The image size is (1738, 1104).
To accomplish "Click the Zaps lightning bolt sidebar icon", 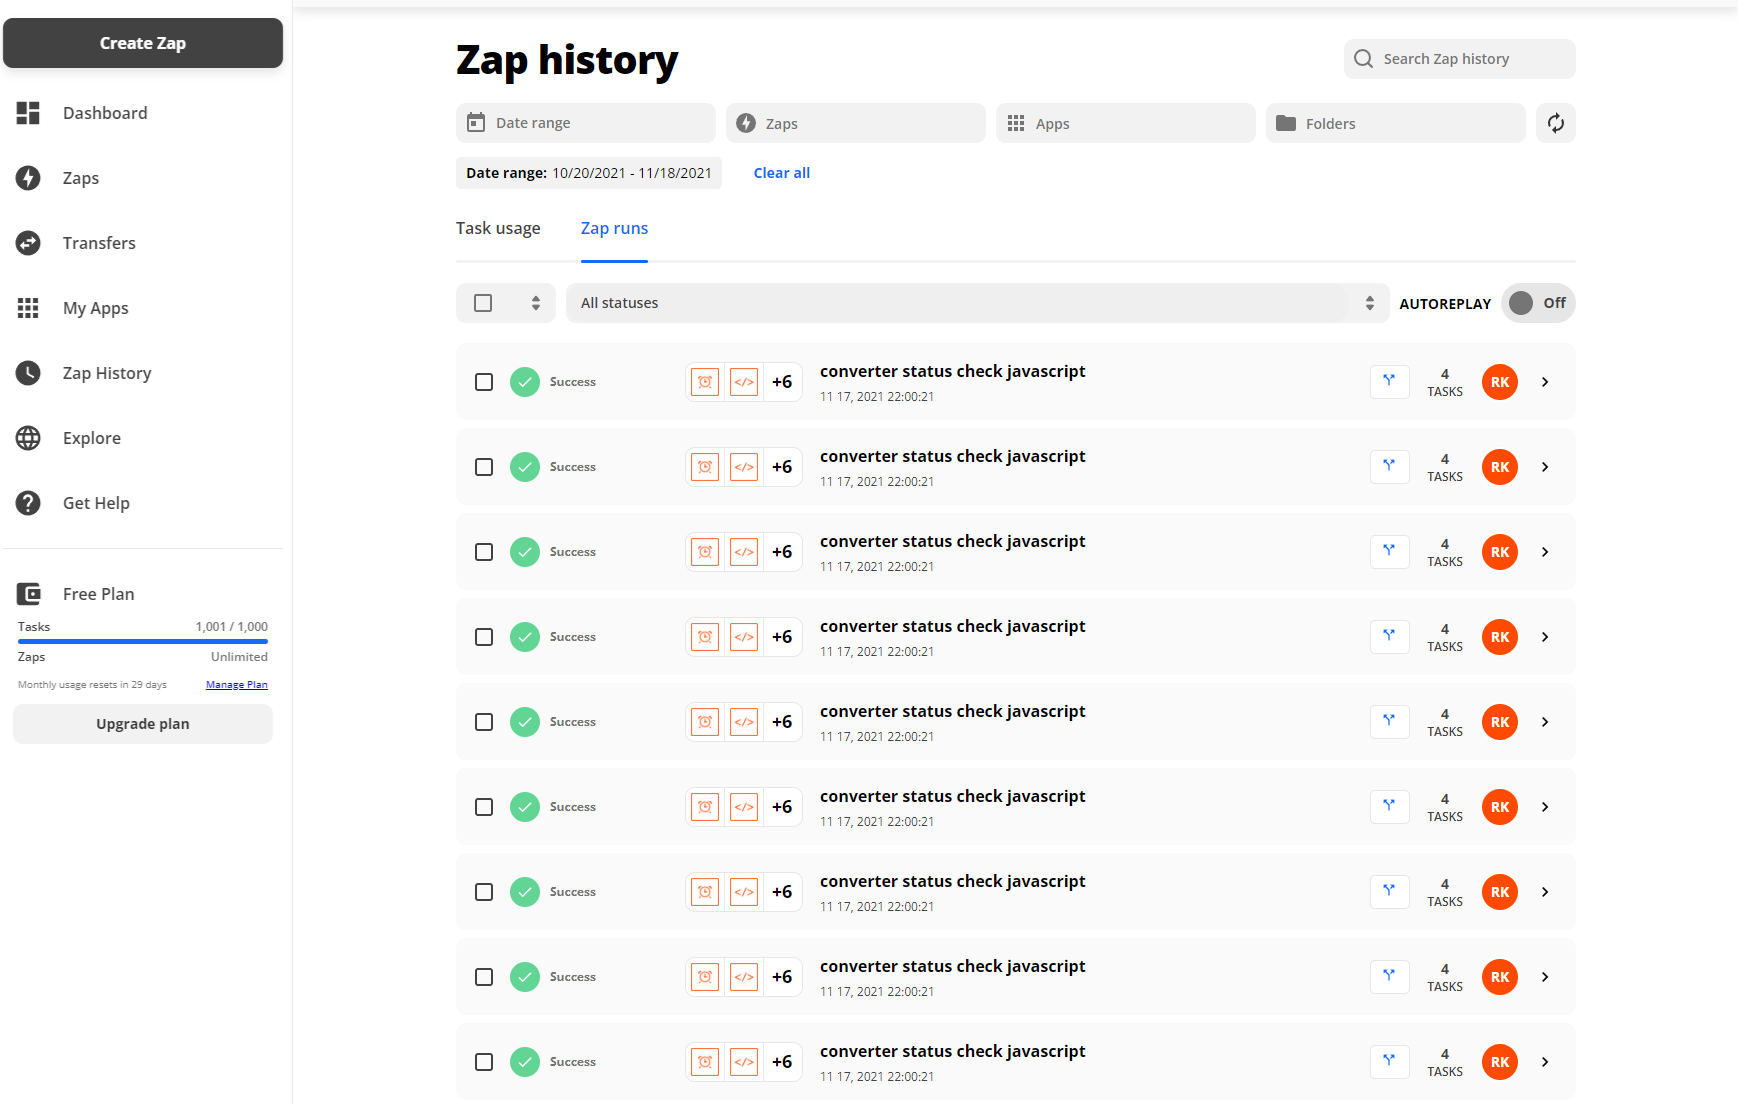I will coord(28,178).
